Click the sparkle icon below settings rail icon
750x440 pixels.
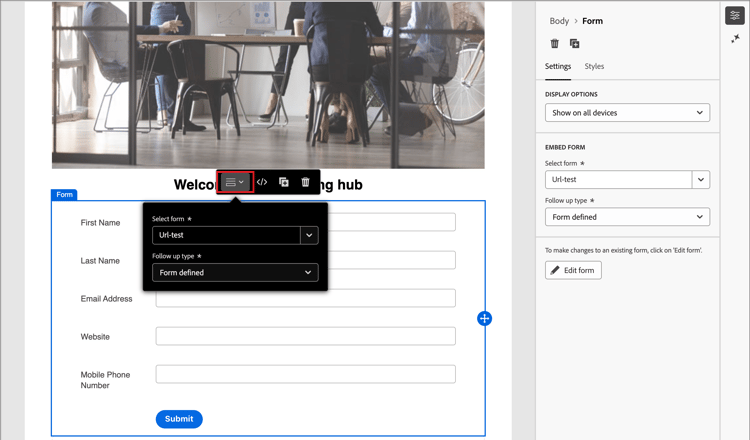pos(735,39)
